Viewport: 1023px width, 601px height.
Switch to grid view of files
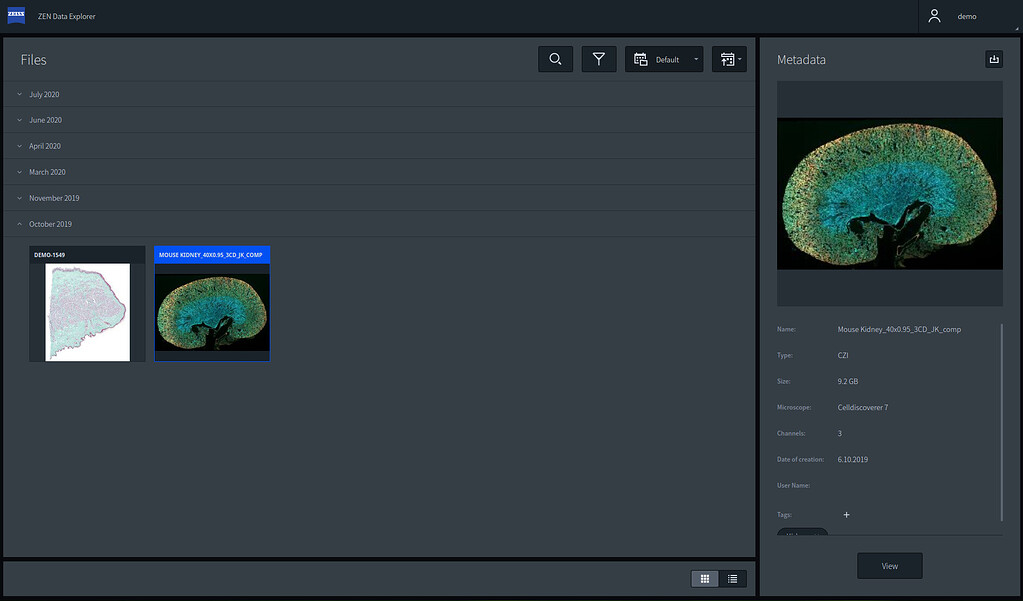[705, 578]
